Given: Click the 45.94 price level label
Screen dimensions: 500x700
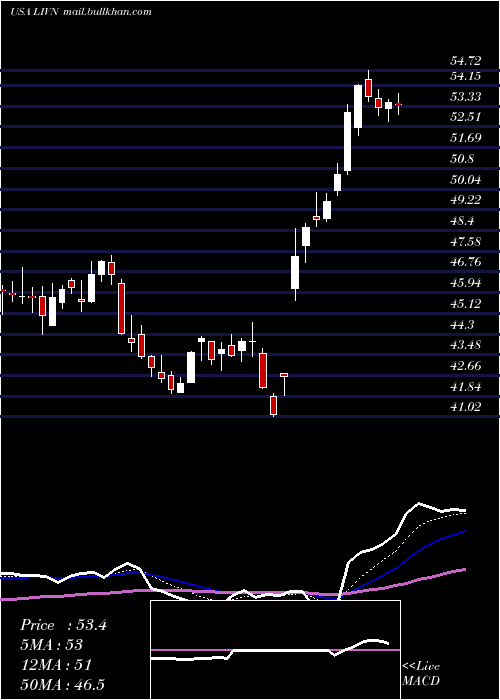Looking at the screenshot, I should pyautogui.click(x=466, y=283).
